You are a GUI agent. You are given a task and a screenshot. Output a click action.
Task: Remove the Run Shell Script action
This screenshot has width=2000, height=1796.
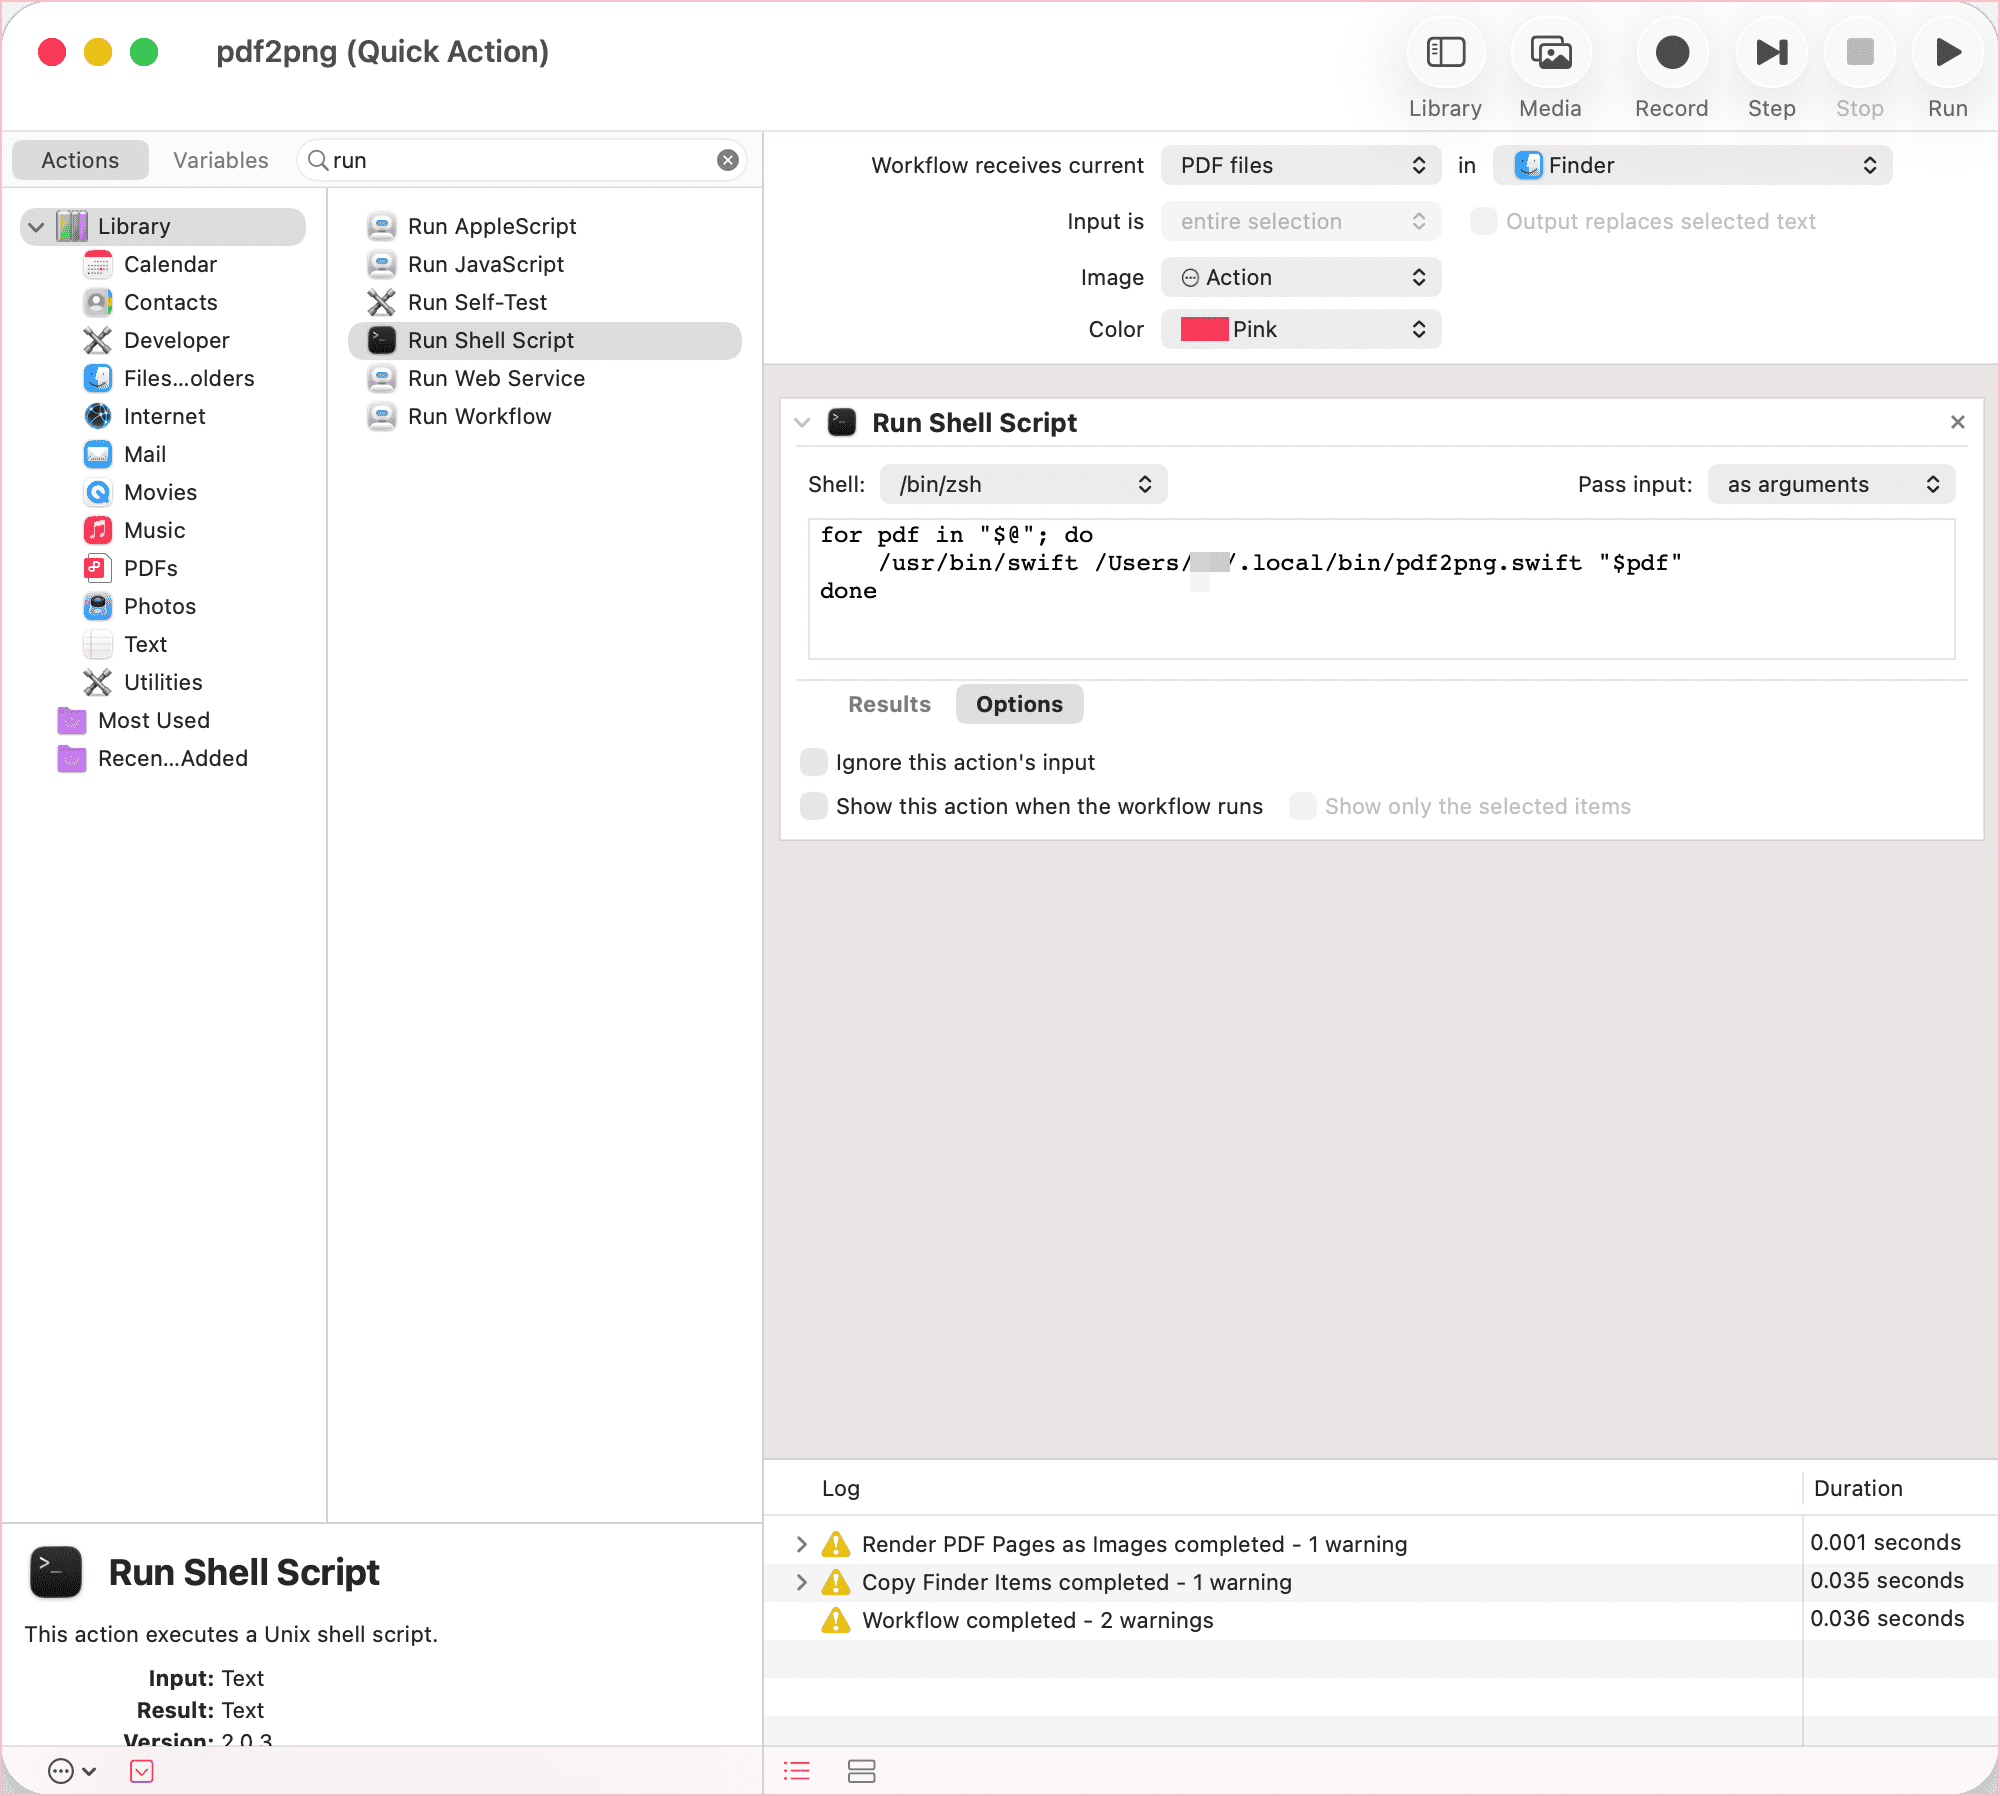[1958, 422]
